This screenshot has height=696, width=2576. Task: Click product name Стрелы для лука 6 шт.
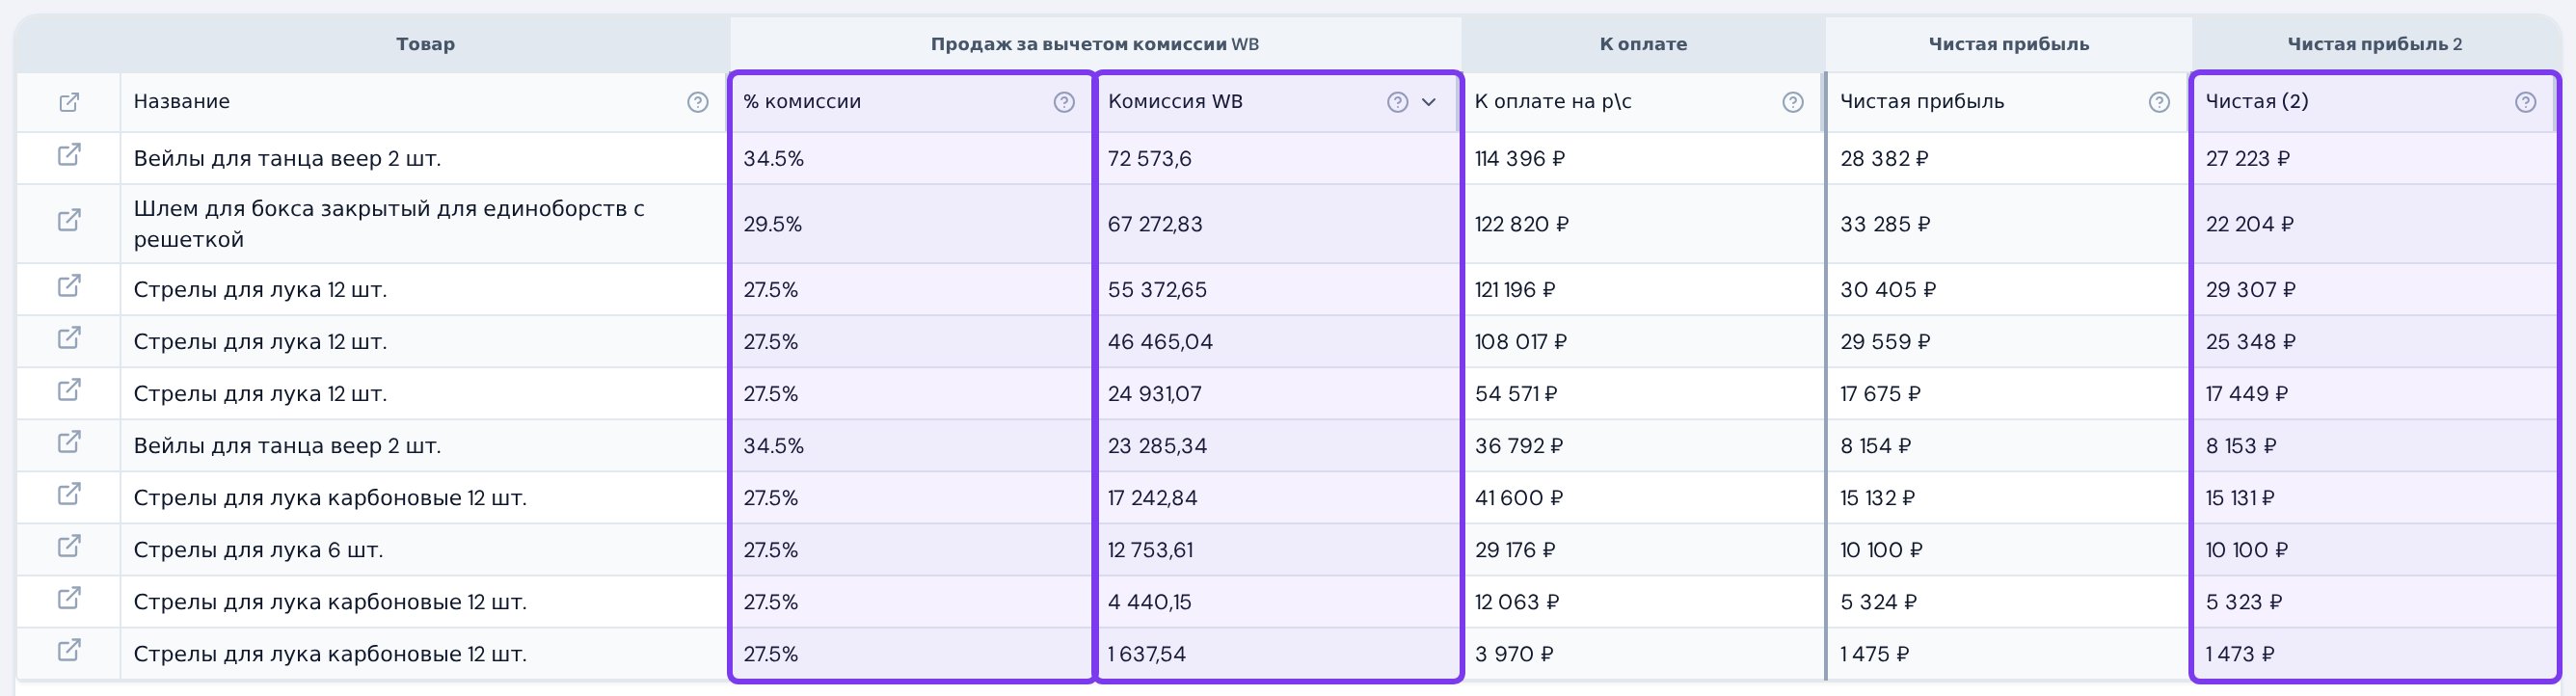pyautogui.click(x=258, y=550)
